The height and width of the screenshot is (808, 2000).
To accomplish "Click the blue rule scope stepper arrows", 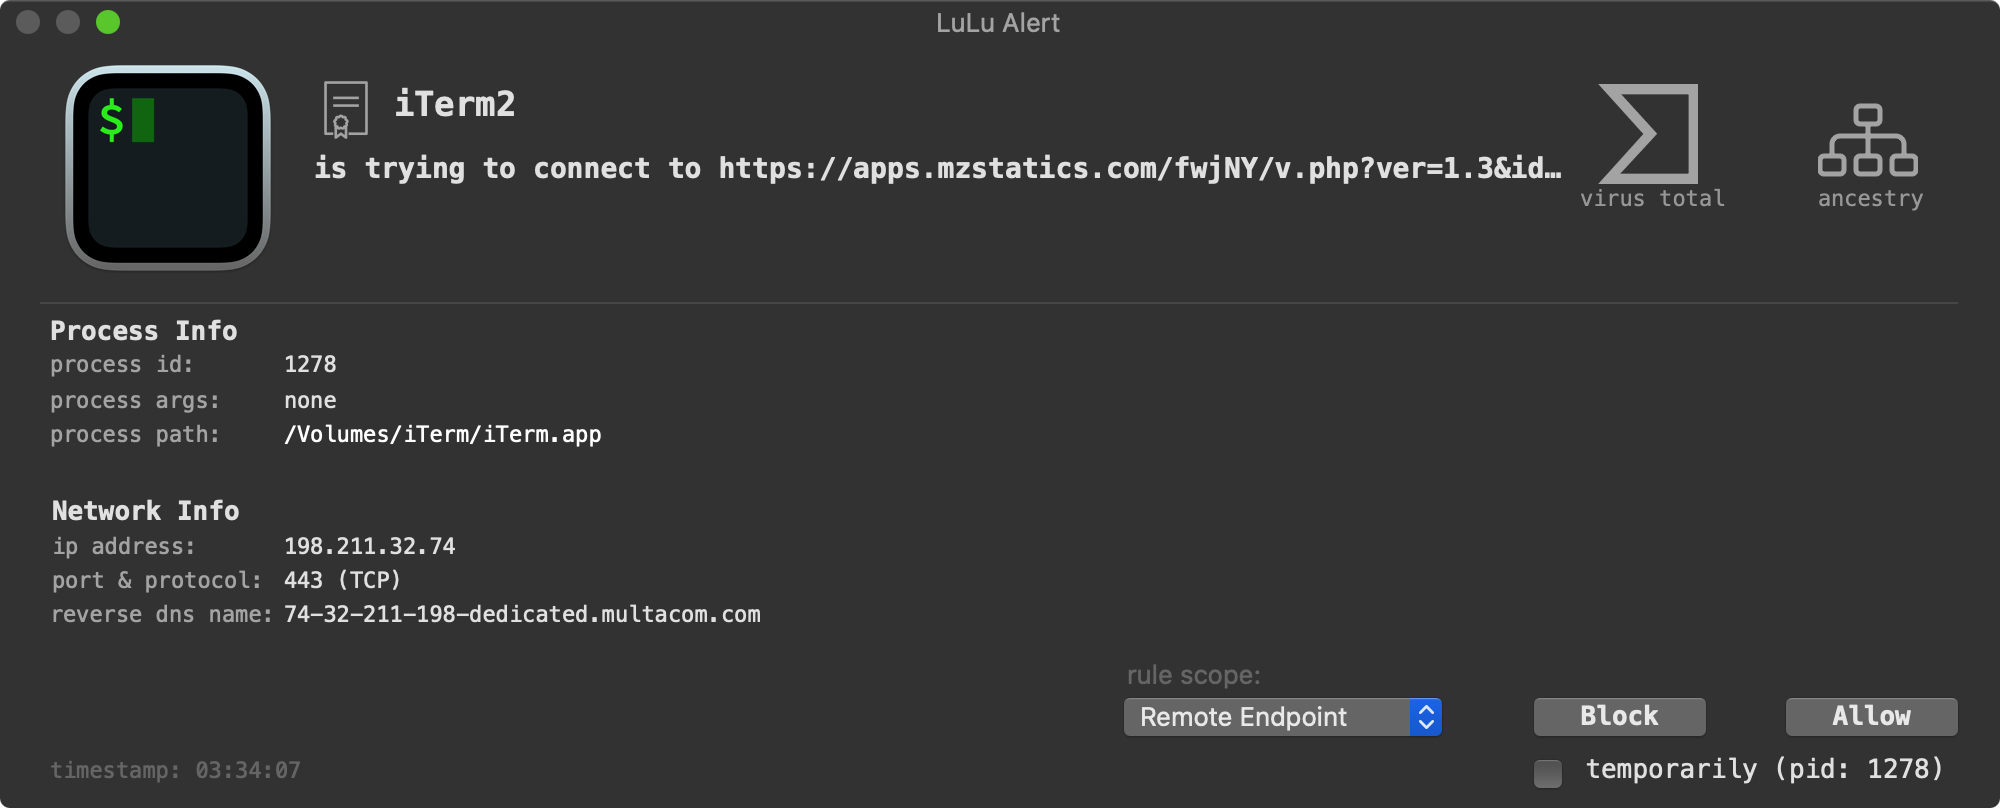I will click(x=1426, y=717).
